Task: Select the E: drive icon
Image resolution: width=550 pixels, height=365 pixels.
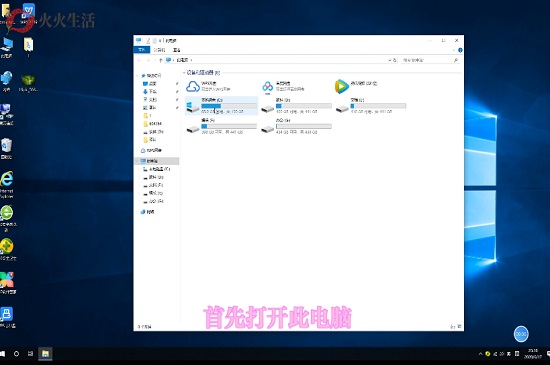Action: [x=342, y=109]
